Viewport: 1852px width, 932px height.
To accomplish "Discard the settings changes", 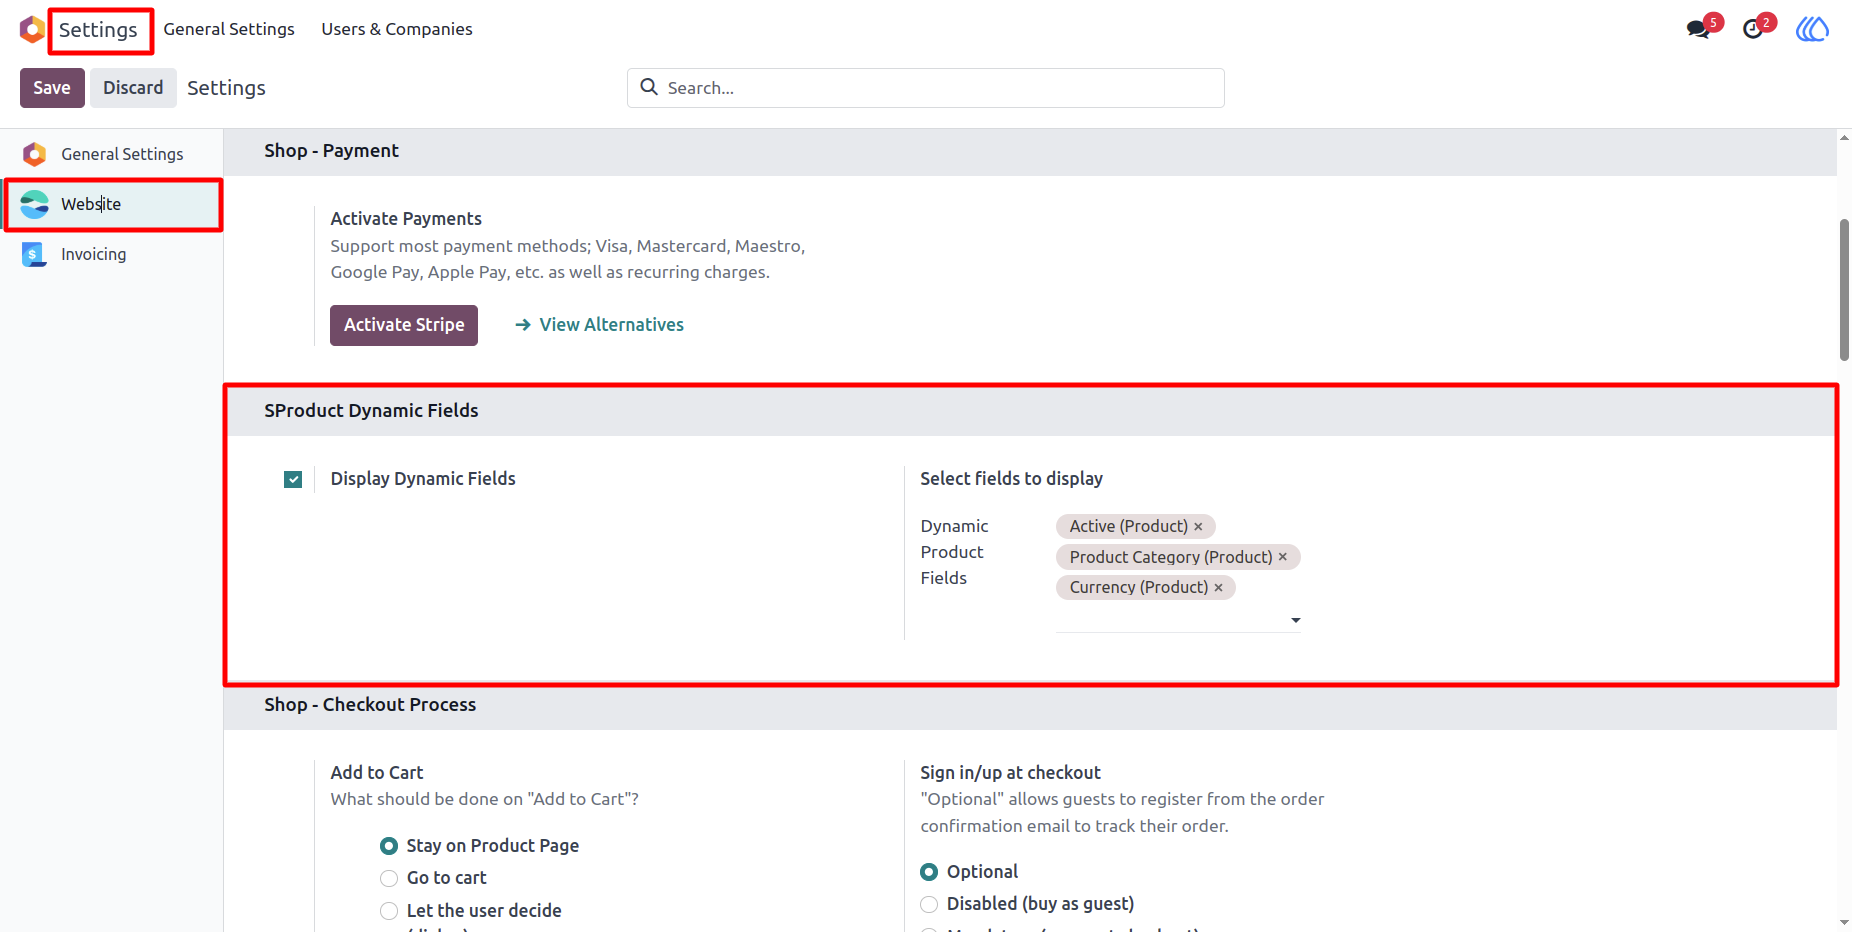I will pos(133,88).
